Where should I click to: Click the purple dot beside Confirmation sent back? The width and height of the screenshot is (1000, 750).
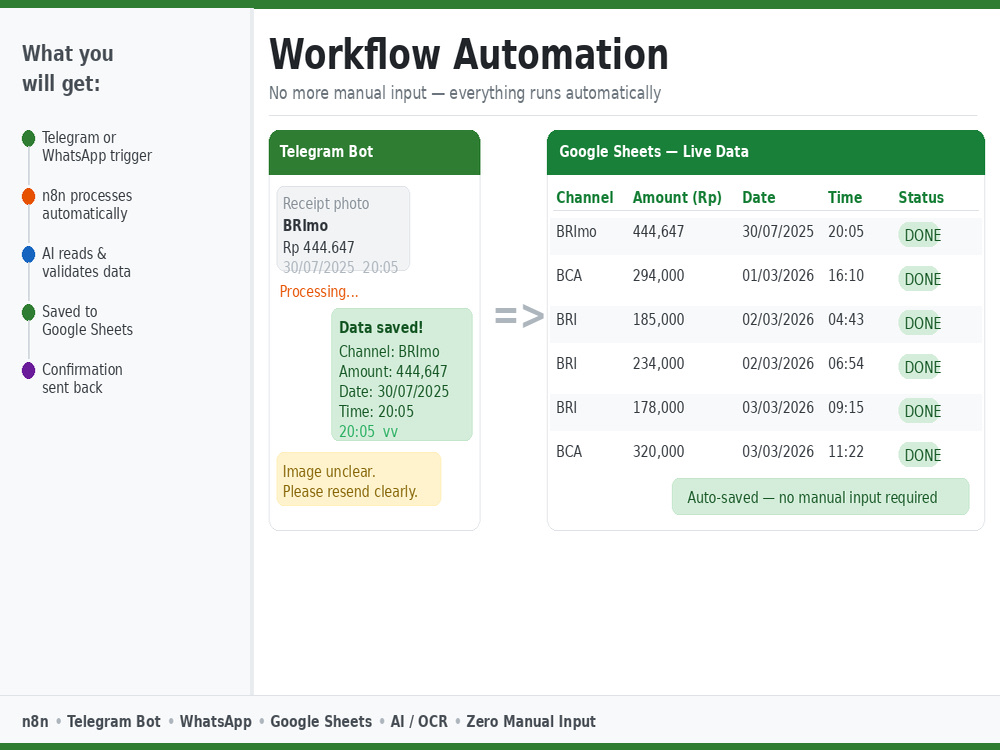pyautogui.click(x=28, y=371)
